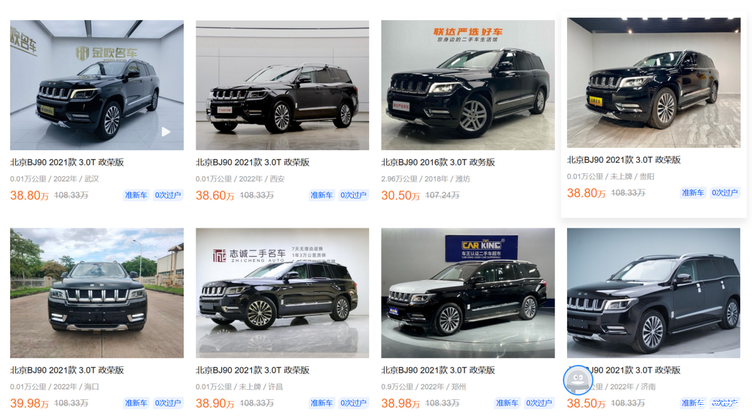
Task: Open the 联达严选好车 BJ90 photo
Action: [468, 85]
